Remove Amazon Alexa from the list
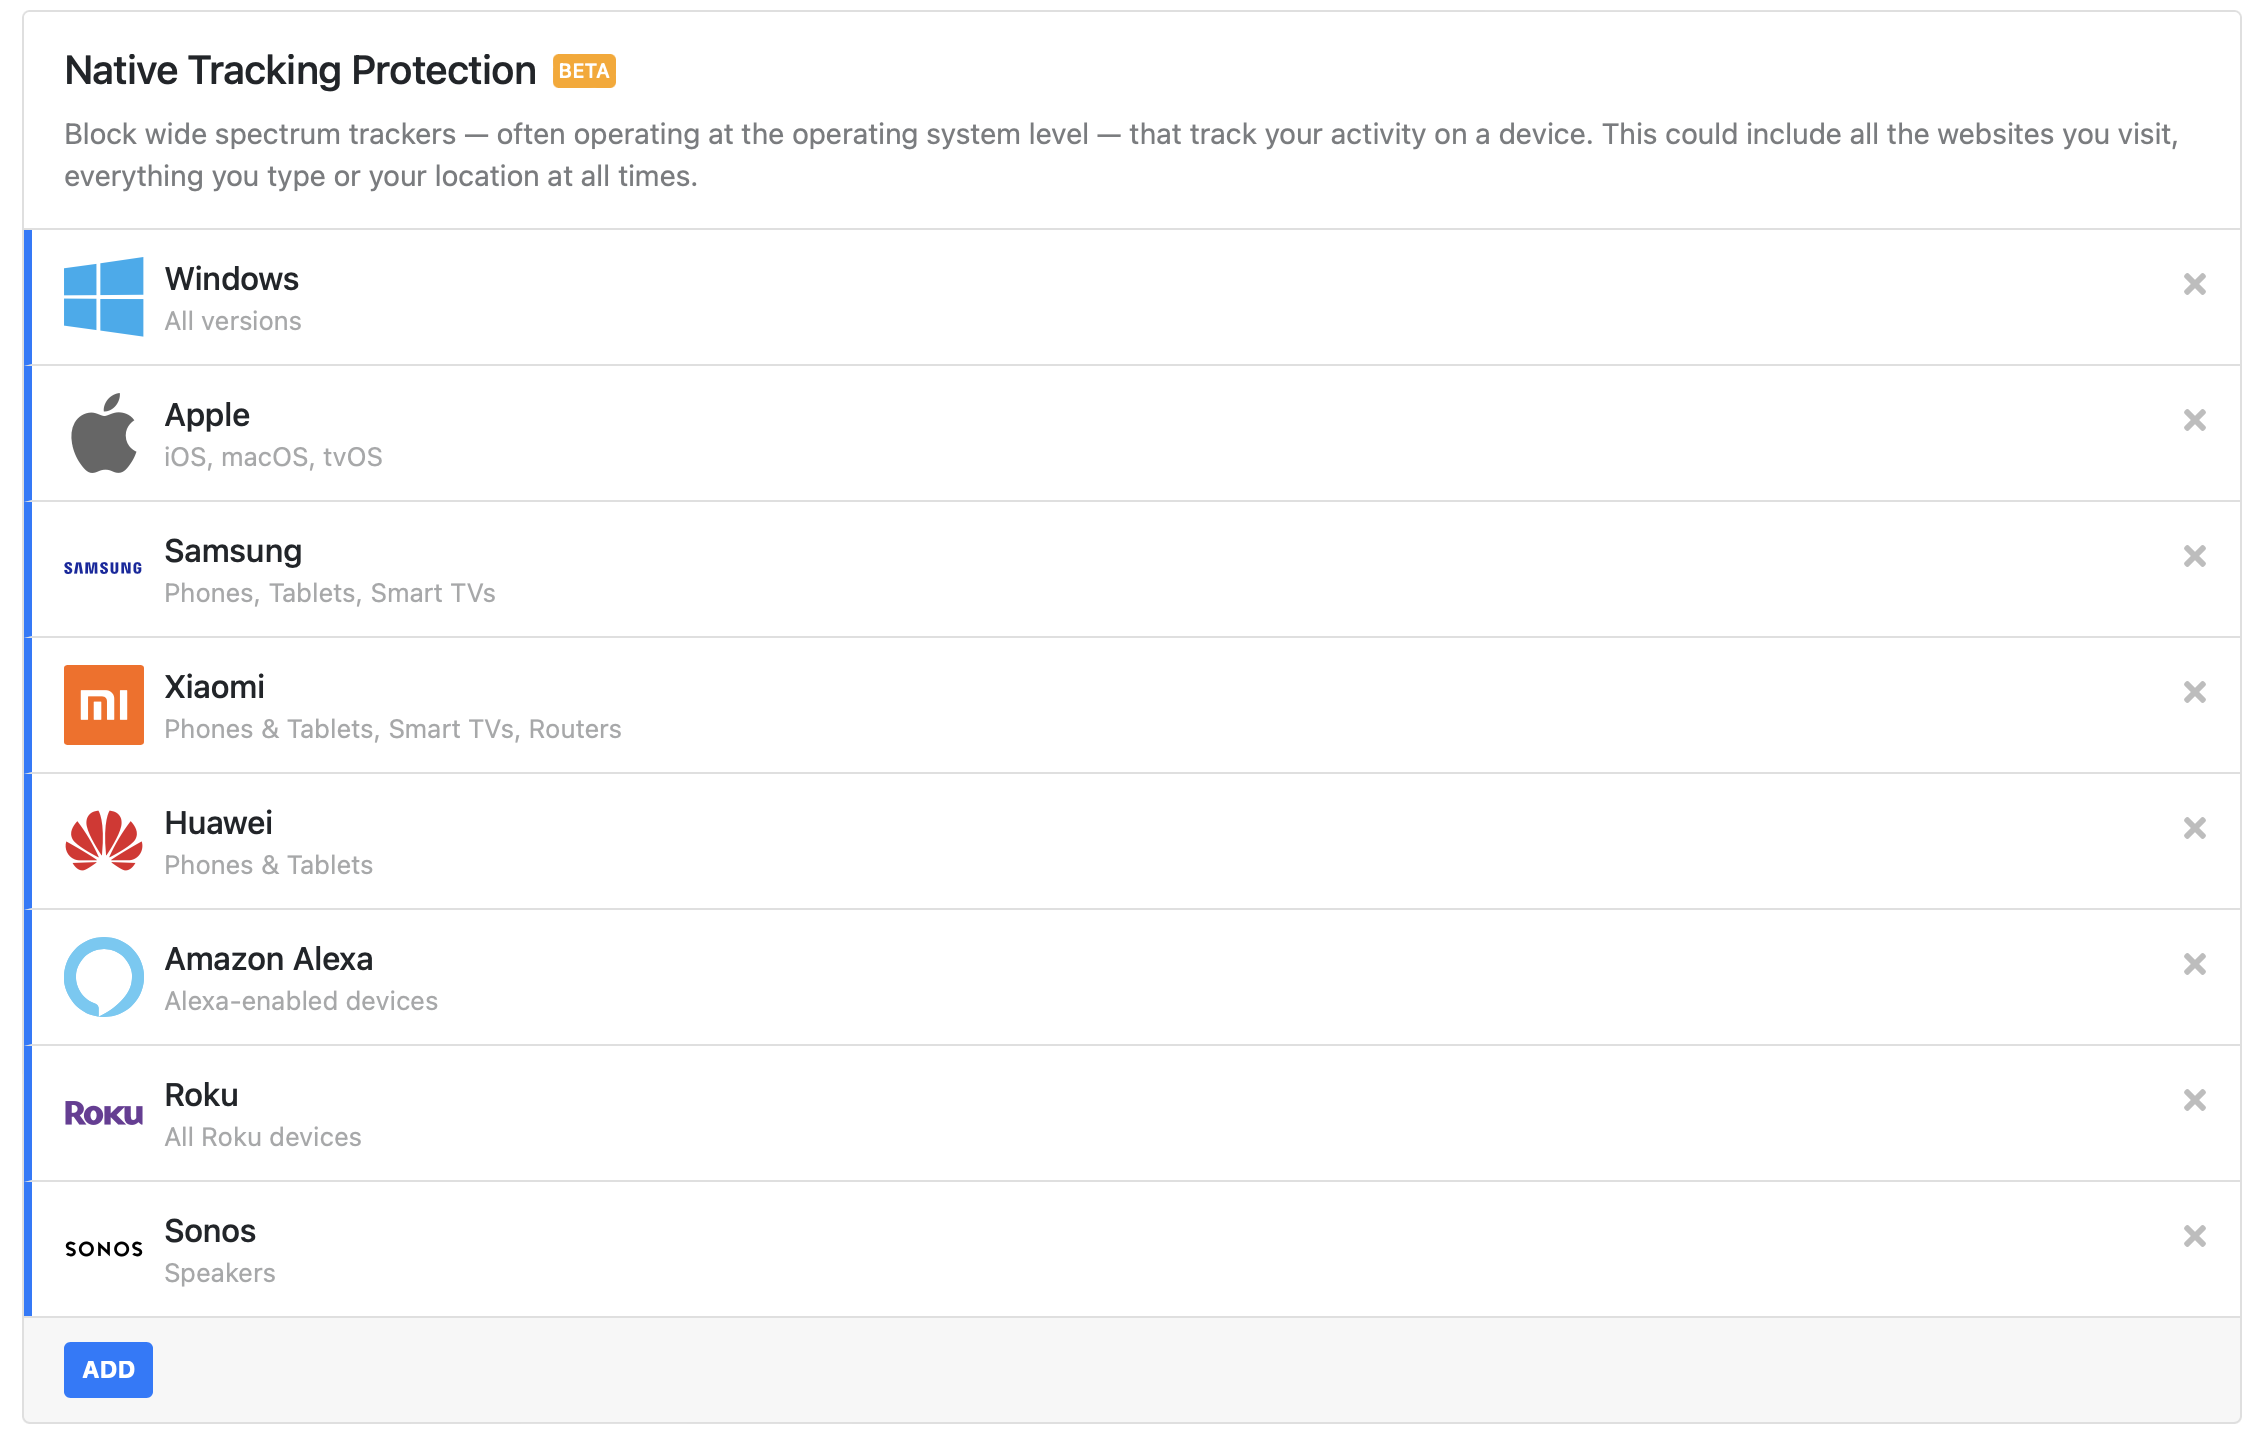 click(2194, 963)
